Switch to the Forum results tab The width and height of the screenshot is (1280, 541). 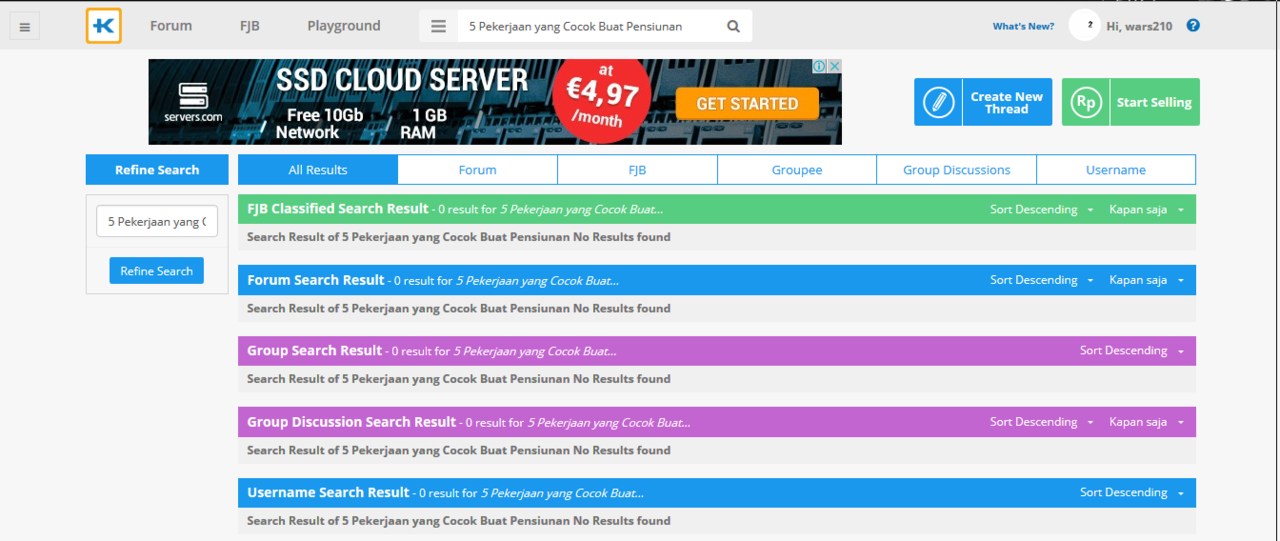478,170
